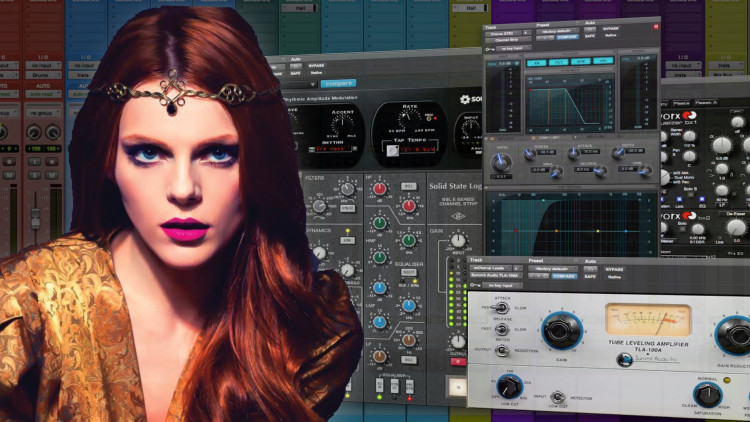Open no group dropdown on mixer channel
The height and width of the screenshot is (422, 750).
tap(44, 113)
